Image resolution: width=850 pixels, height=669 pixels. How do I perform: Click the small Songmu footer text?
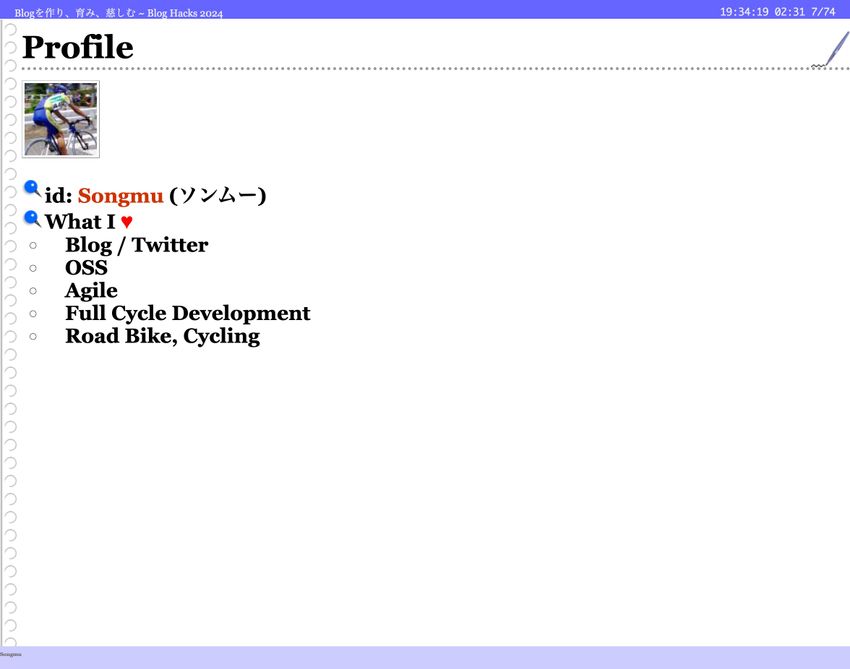pos(10,654)
